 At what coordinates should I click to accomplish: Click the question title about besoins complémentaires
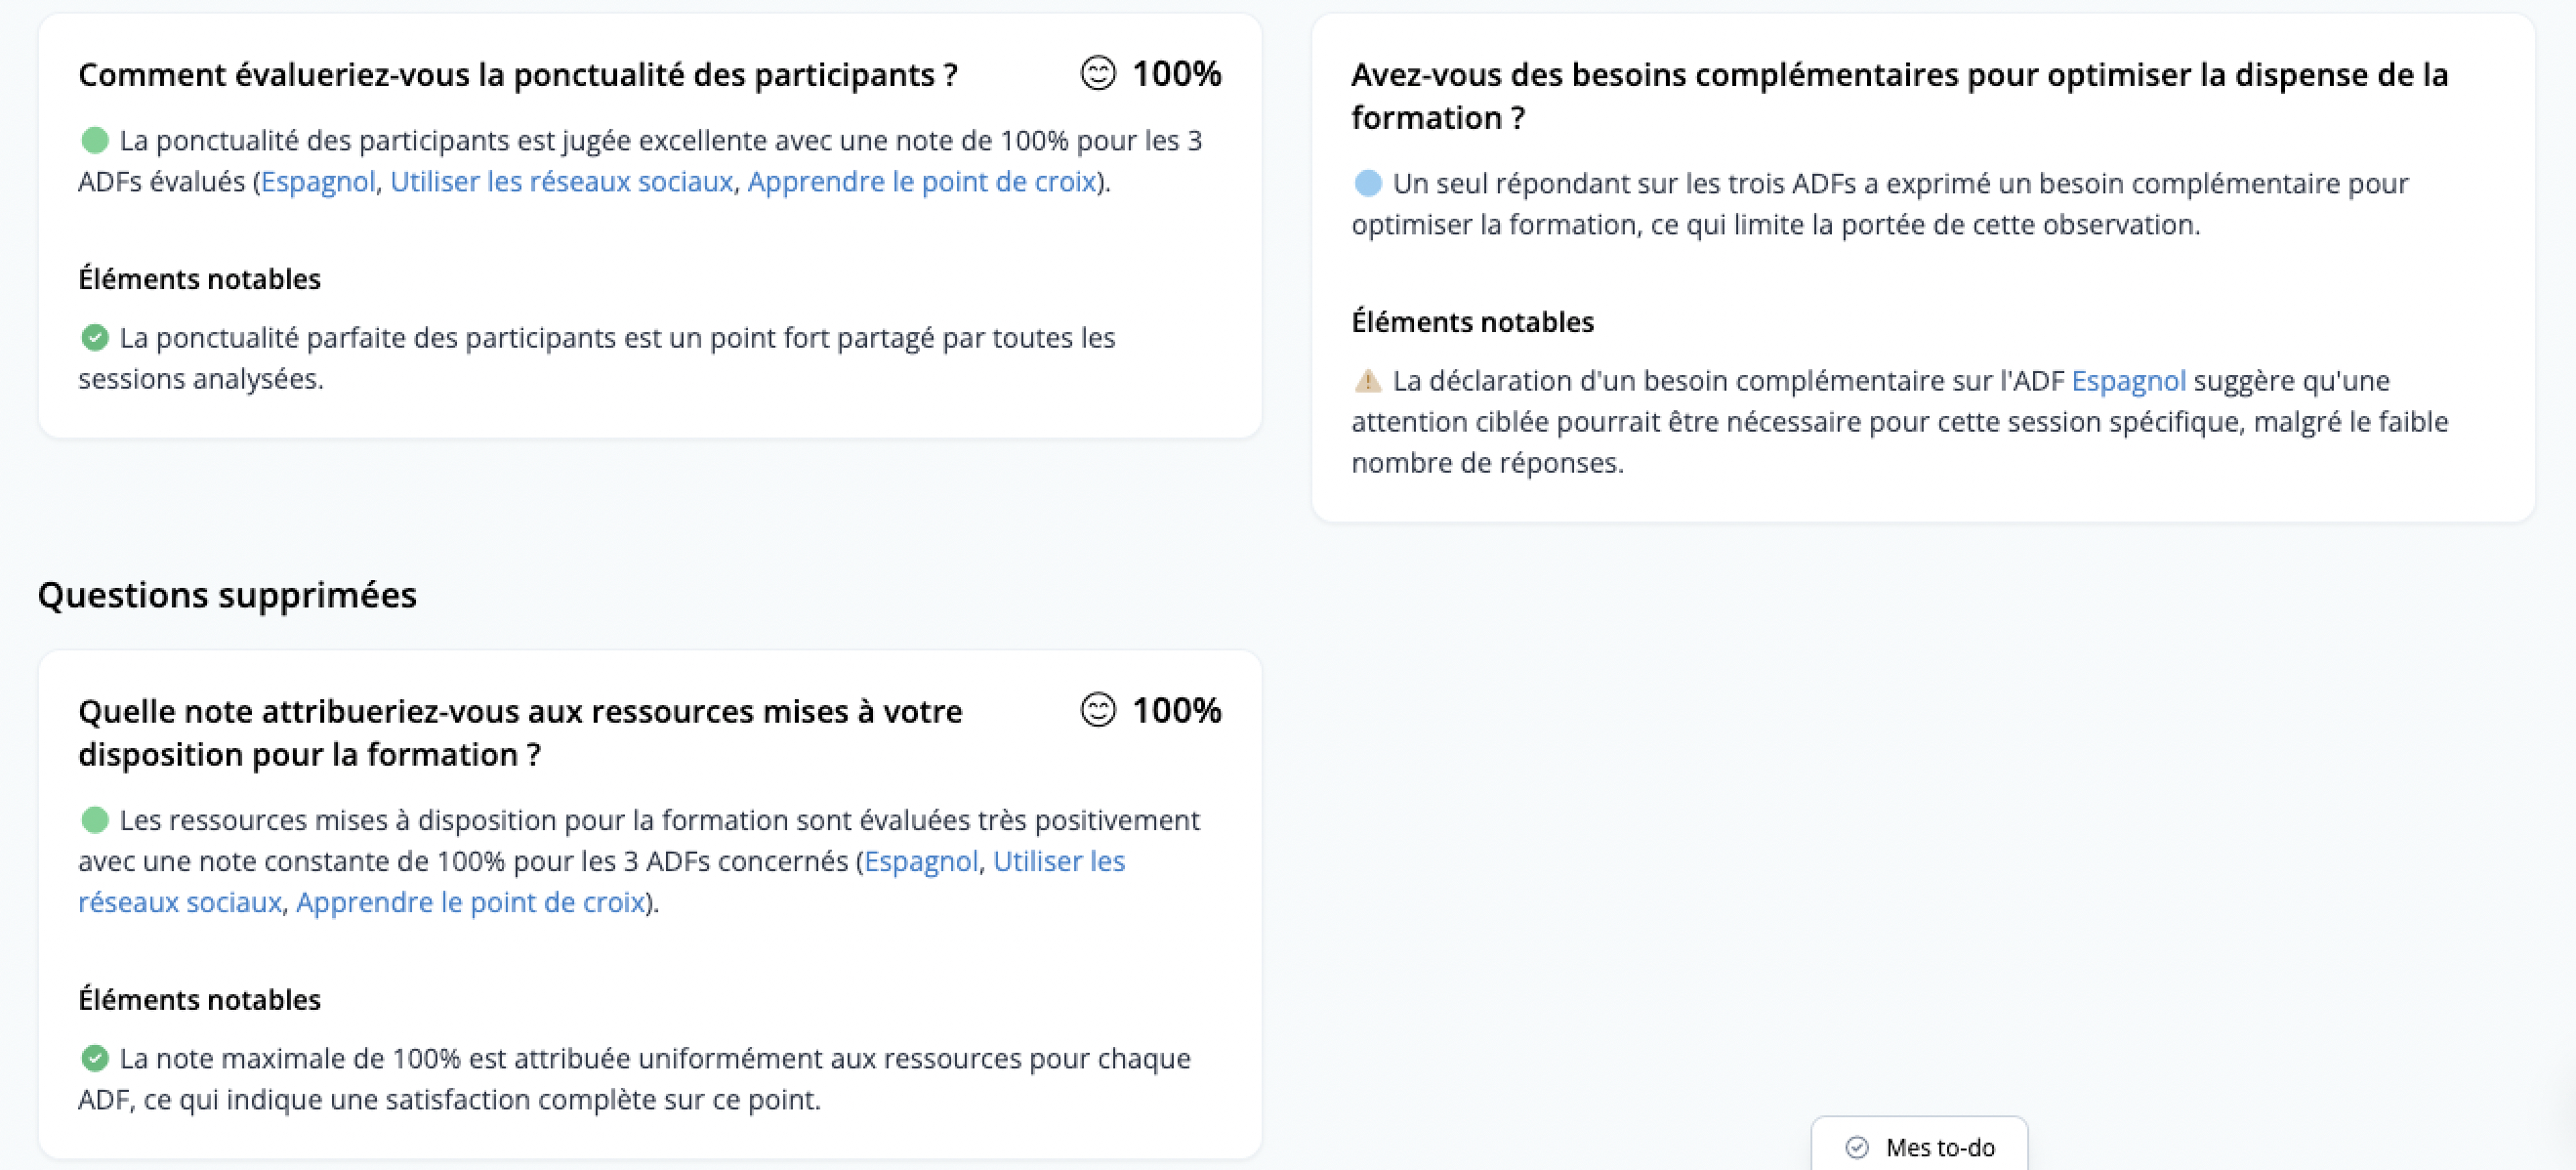pyautogui.click(x=1899, y=96)
